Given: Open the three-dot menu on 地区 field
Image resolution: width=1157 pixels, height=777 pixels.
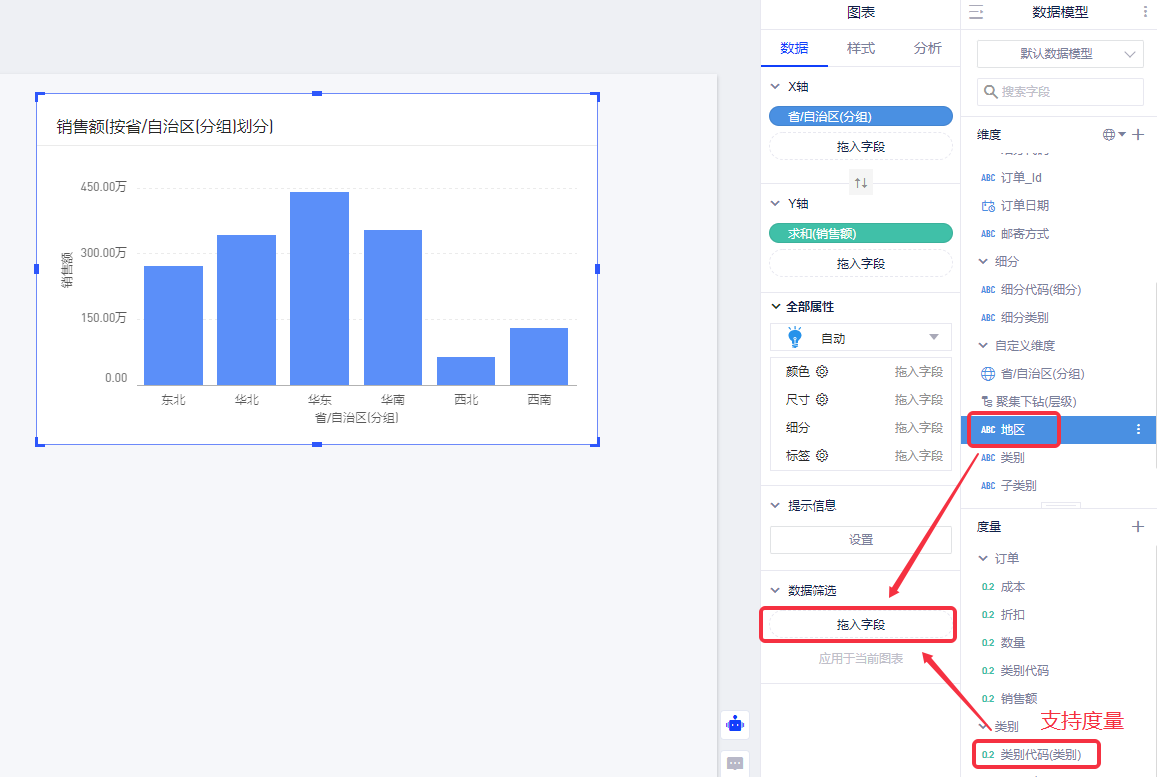Looking at the screenshot, I should (x=1138, y=430).
